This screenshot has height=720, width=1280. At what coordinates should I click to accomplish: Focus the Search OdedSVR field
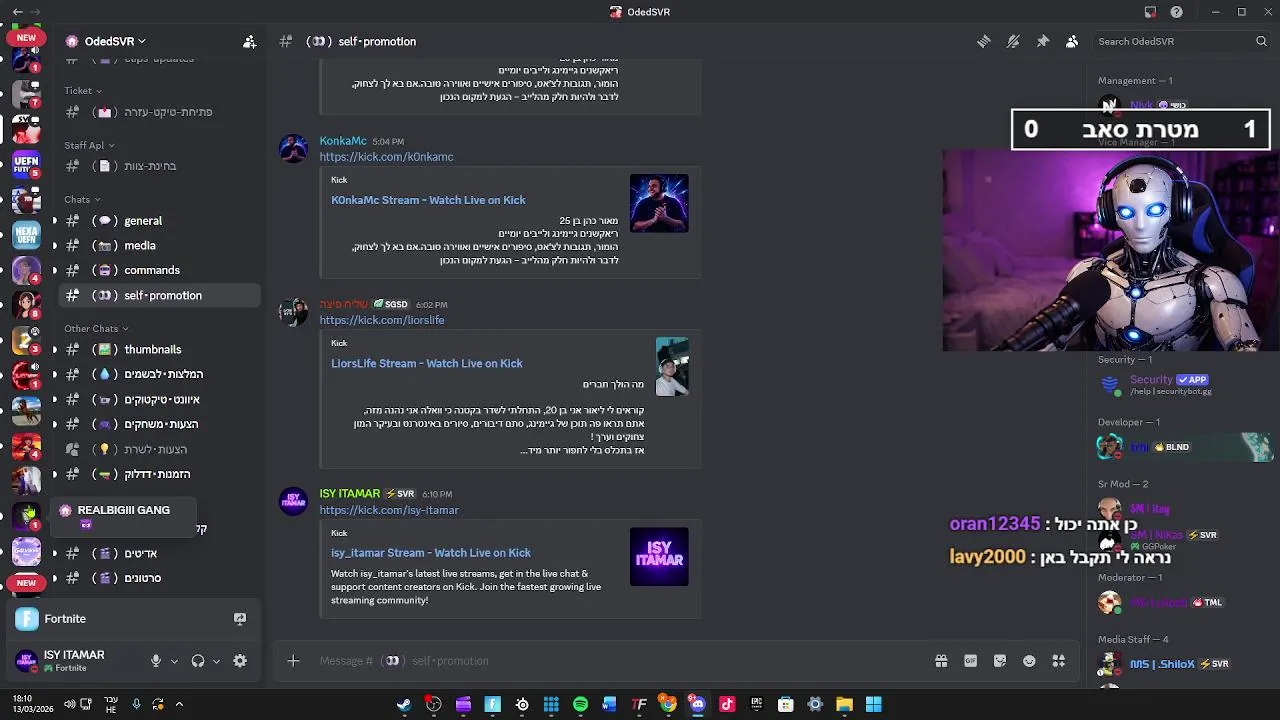click(1180, 41)
